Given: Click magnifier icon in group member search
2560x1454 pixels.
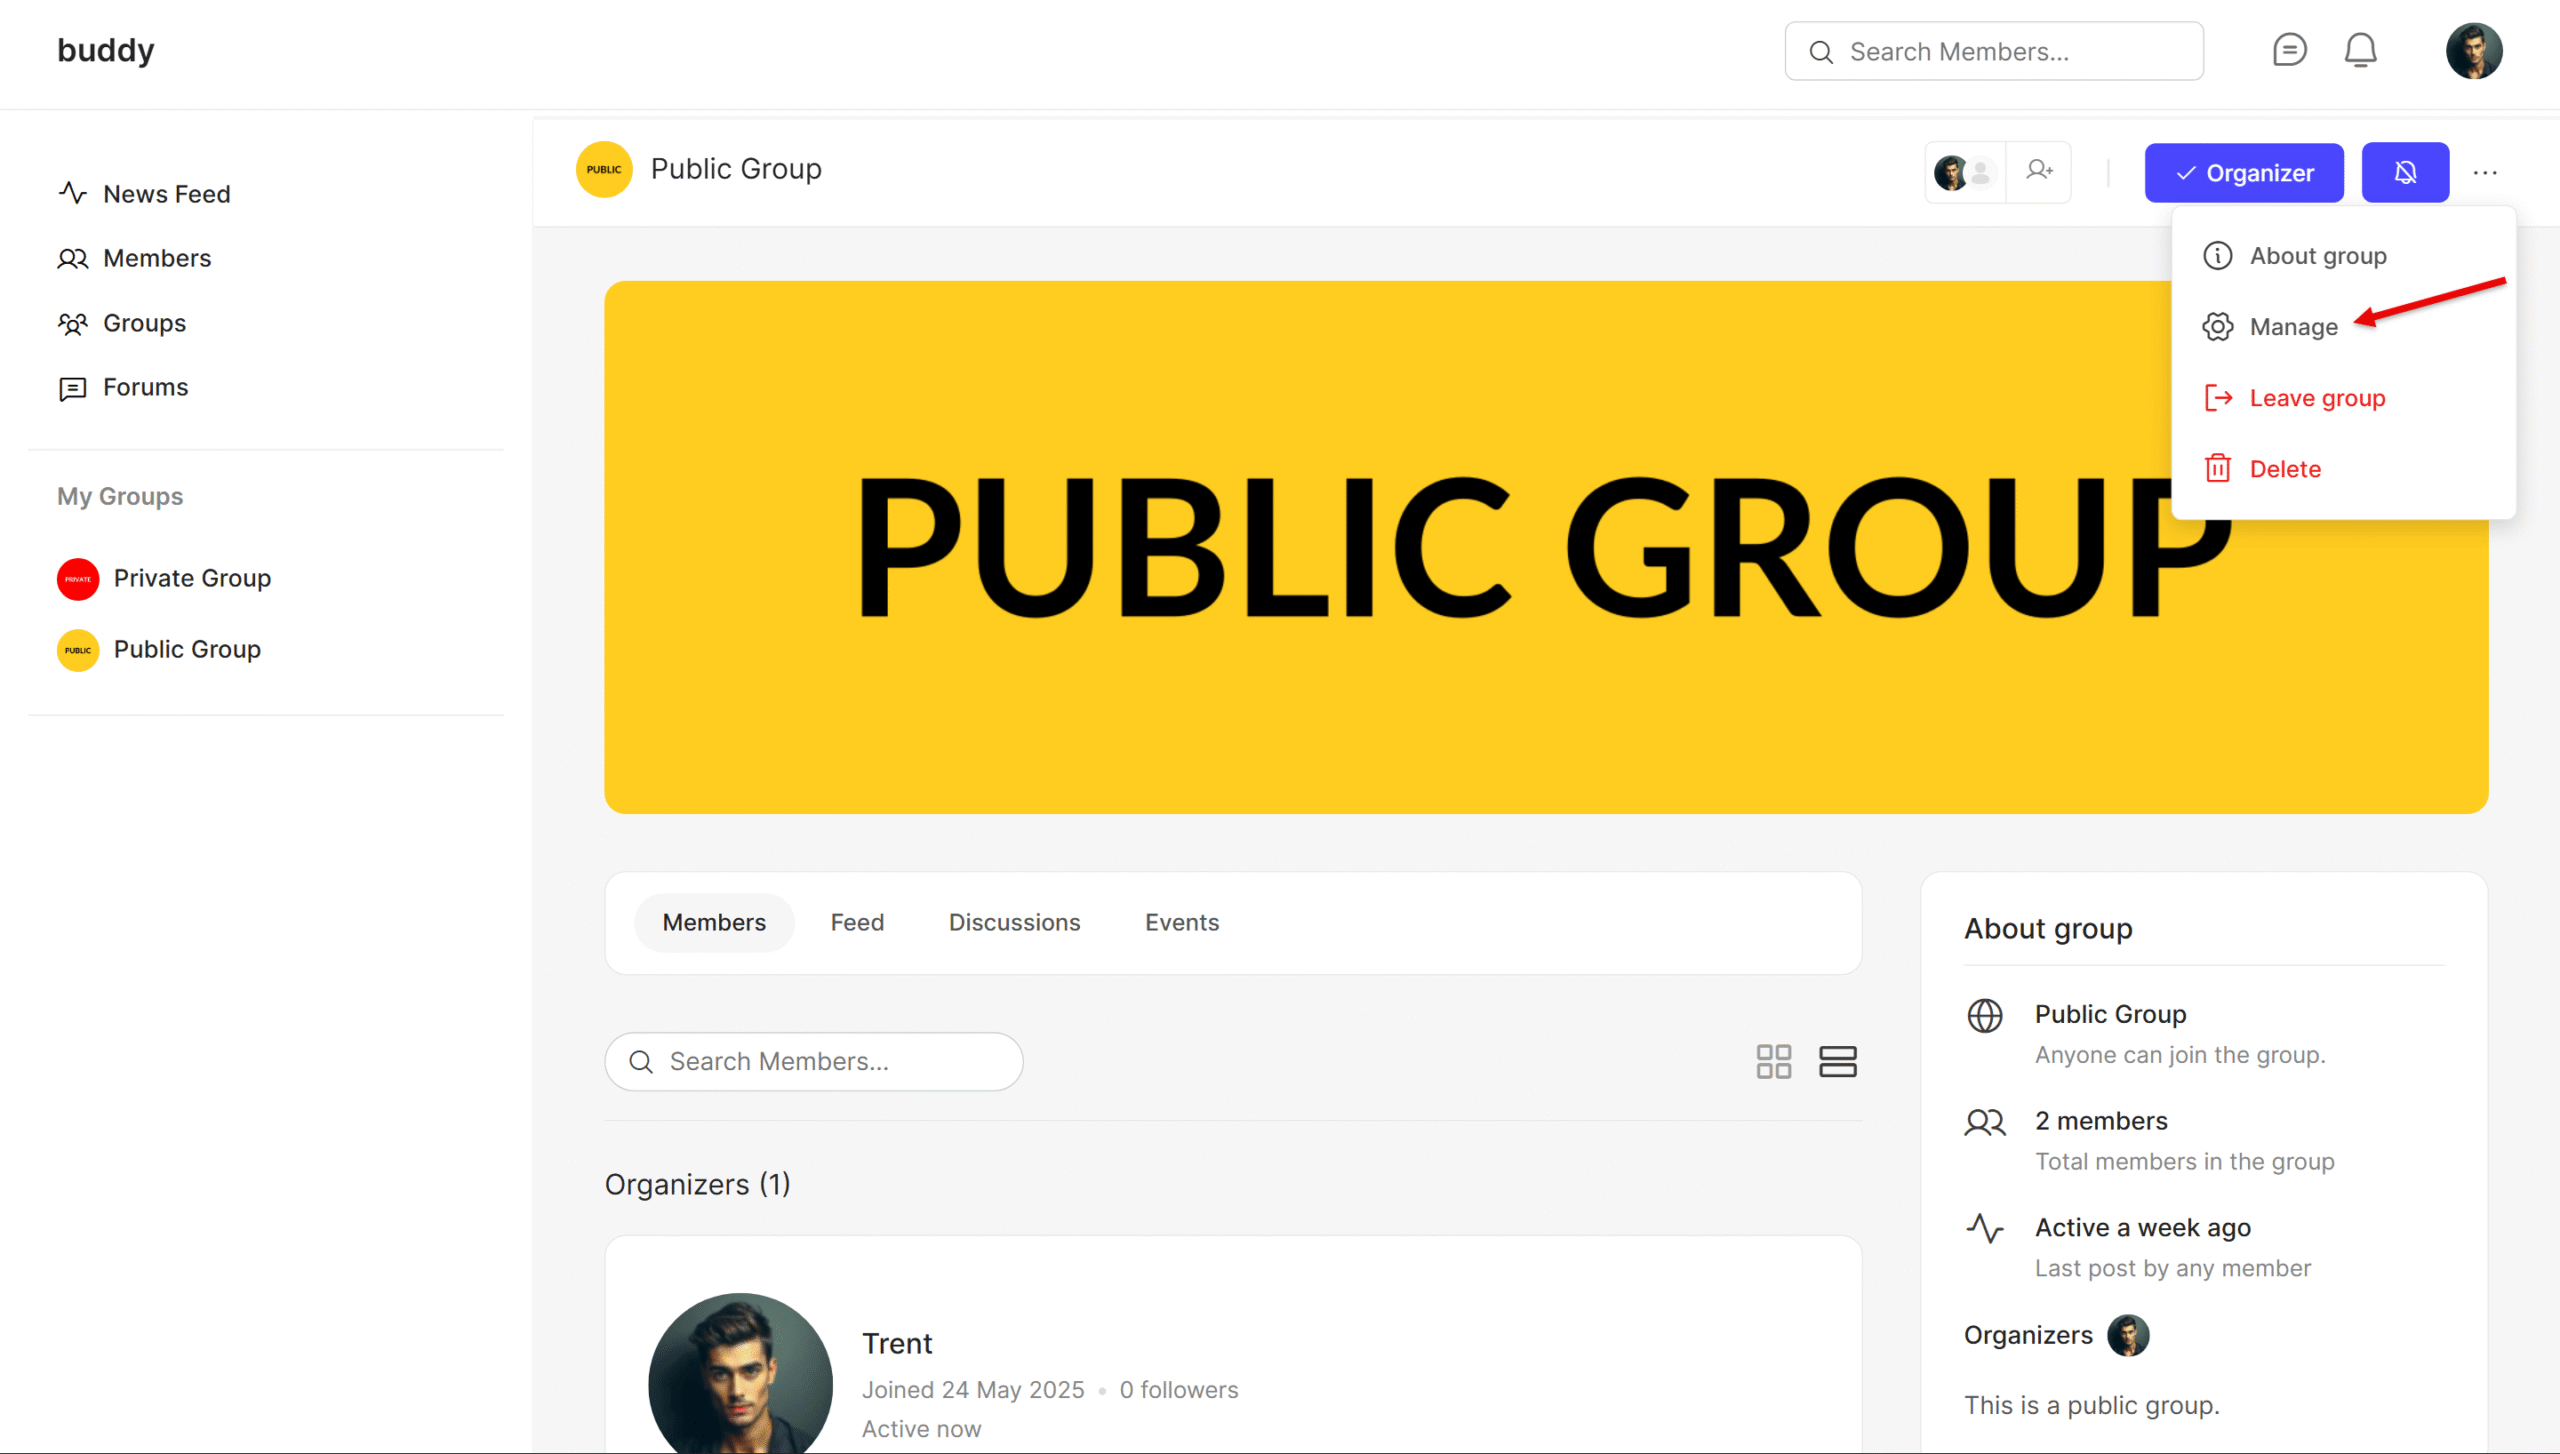Looking at the screenshot, I should click(641, 1061).
